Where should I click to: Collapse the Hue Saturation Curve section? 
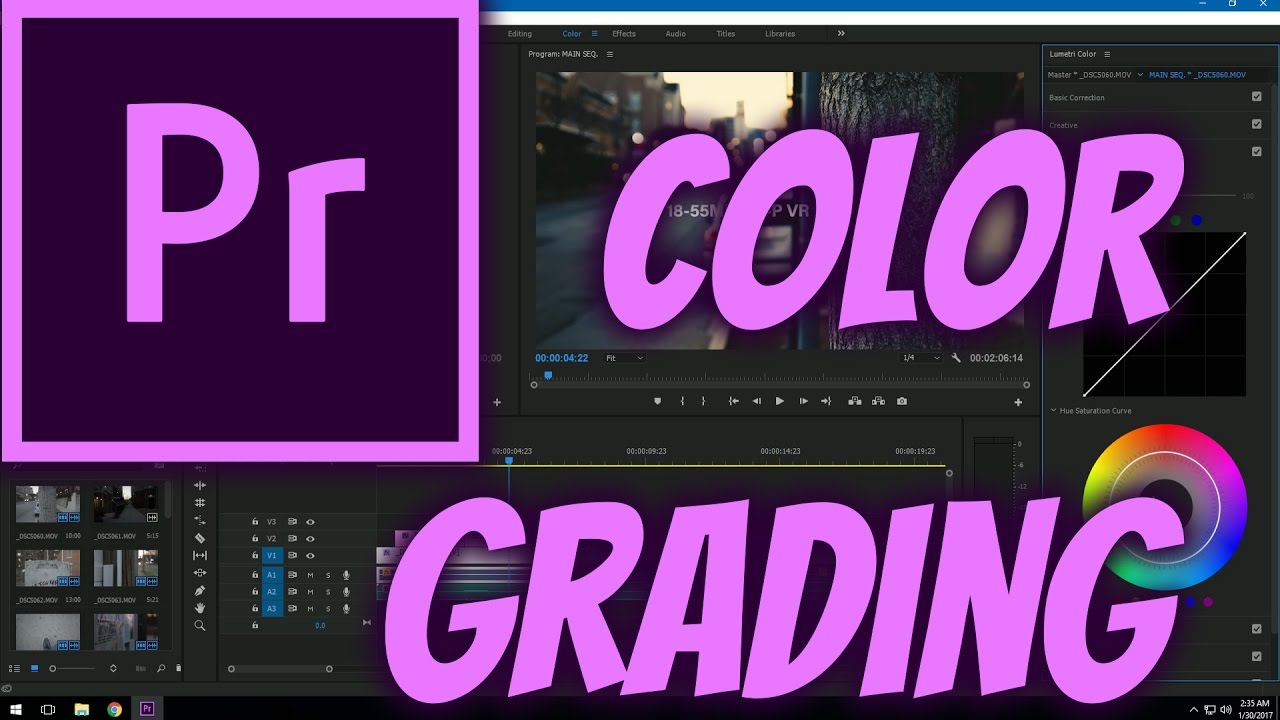pos(1054,410)
